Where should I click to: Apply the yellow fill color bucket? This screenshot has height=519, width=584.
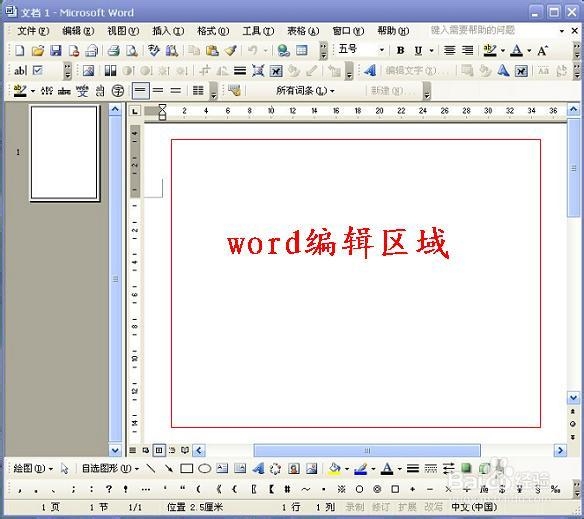(334, 468)
